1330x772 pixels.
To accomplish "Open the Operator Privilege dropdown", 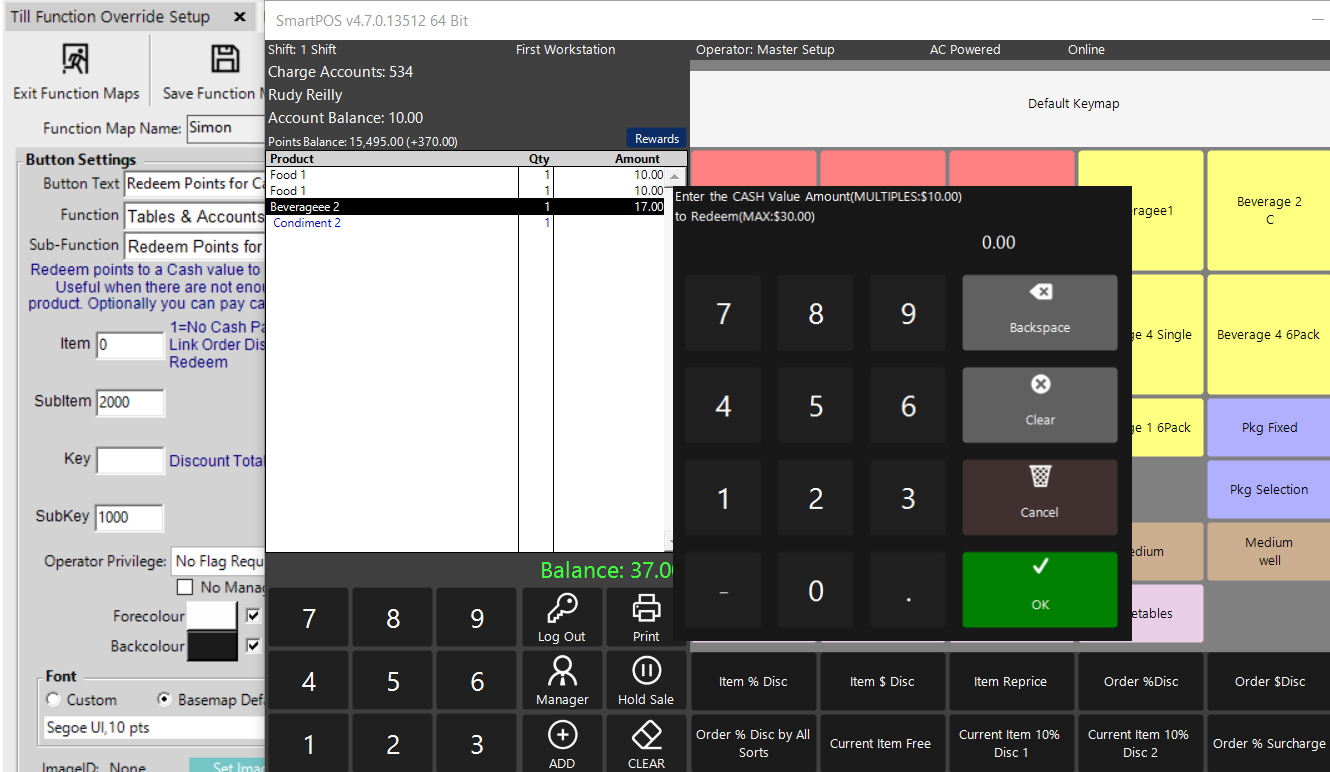I will click(219, 562).
